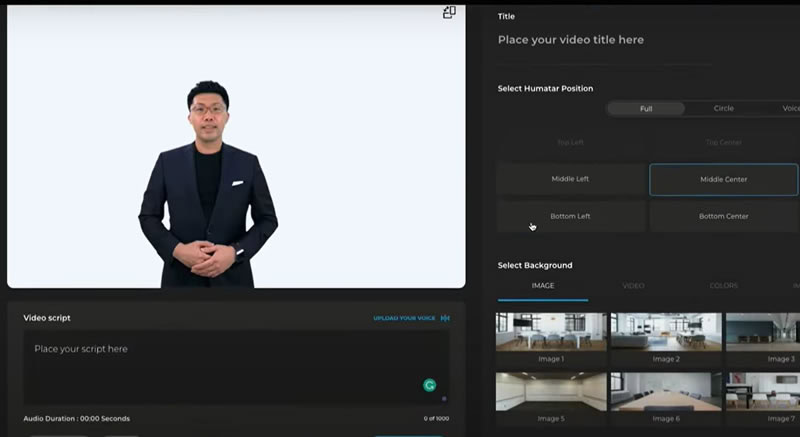Choose Middle Left humatar position

tap(570, 179)
